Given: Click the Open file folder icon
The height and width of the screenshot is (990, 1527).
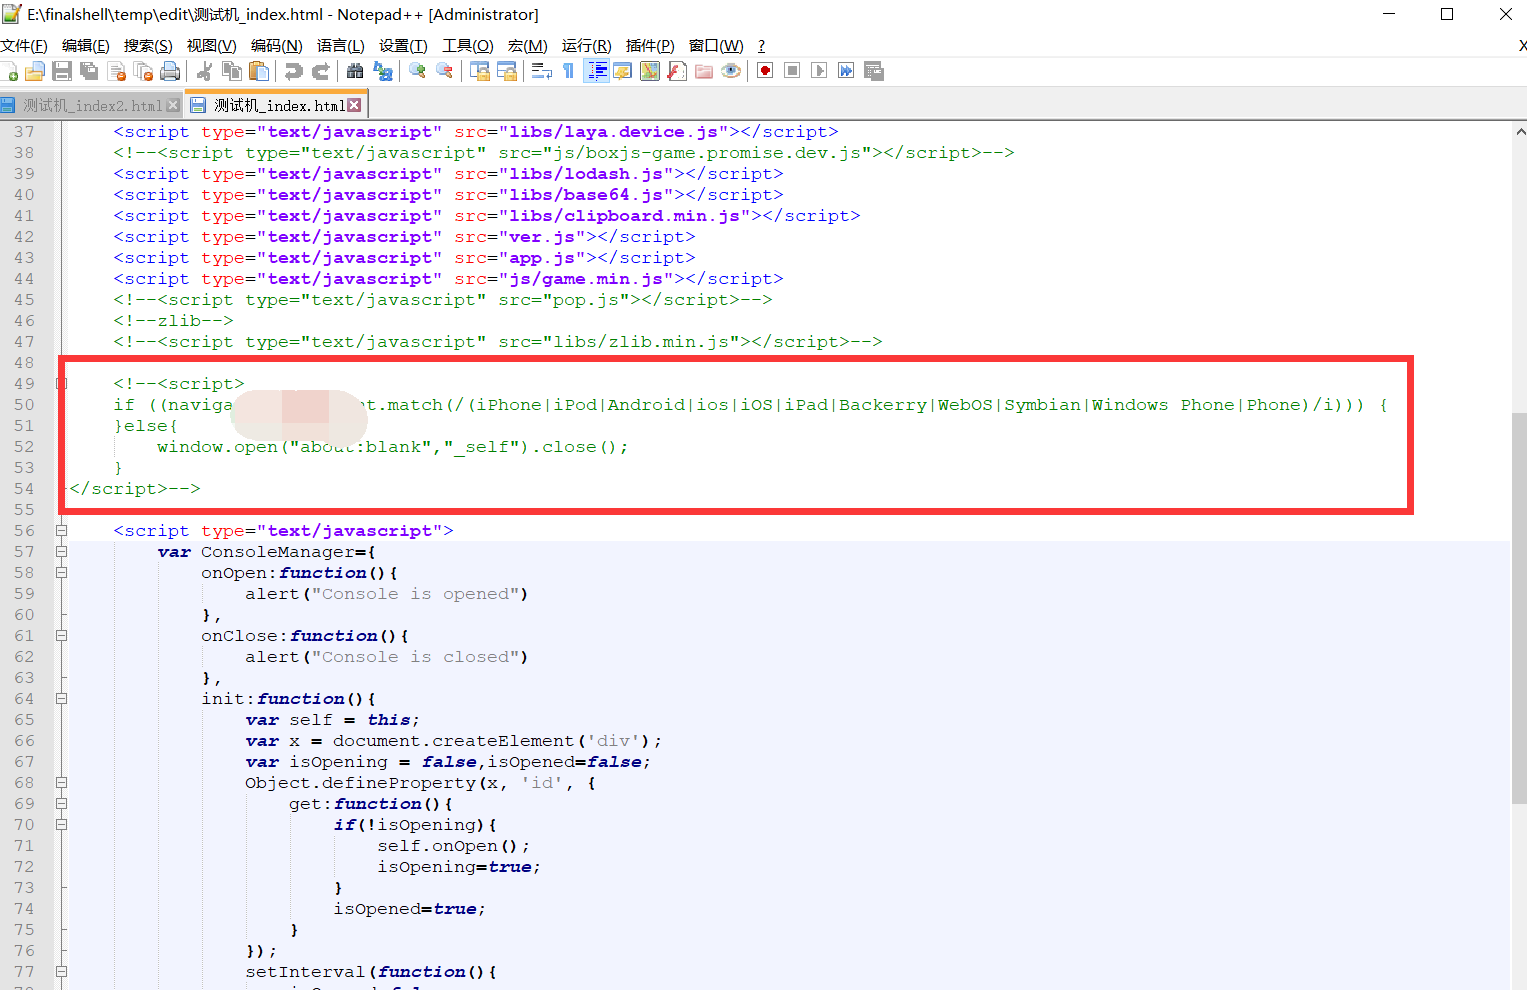Looking at the screenshot, I should click(x=35, y=71).
